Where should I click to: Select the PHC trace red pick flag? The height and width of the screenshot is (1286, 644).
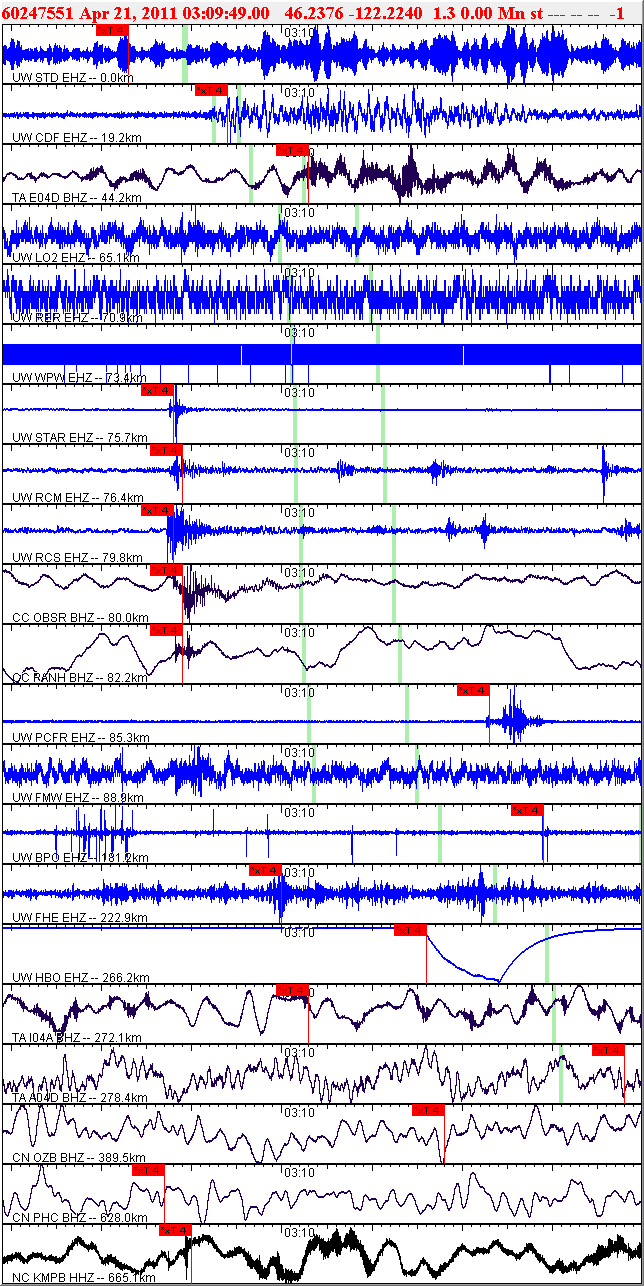coord(148,1170)
